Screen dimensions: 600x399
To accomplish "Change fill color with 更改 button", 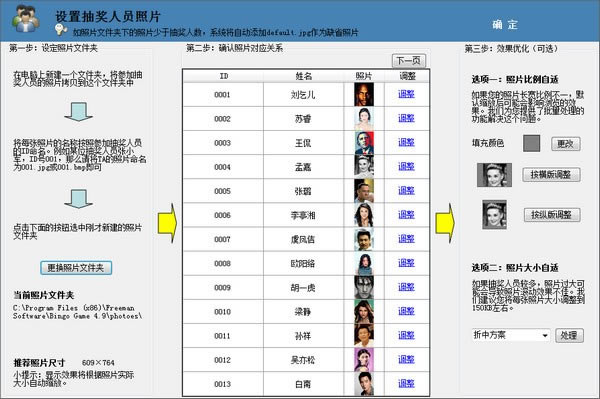I will [565, 144].
